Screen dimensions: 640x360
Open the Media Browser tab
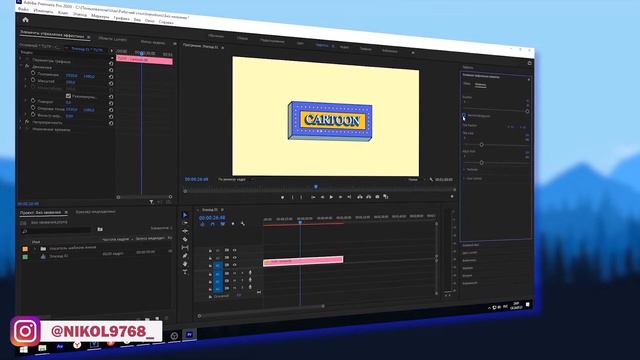coord(96,212)
